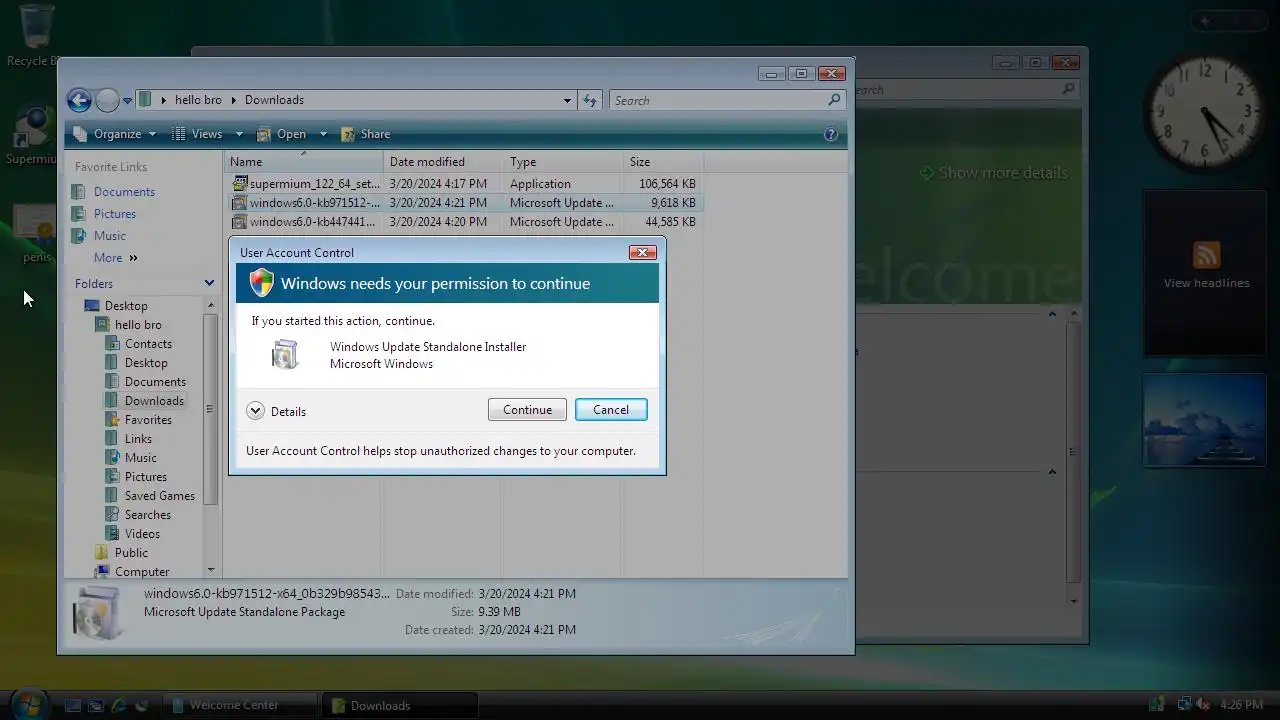Expand Details in the UAC dialog
Image resolution: width=1280 pixels, height=720 pixels.
276,411
